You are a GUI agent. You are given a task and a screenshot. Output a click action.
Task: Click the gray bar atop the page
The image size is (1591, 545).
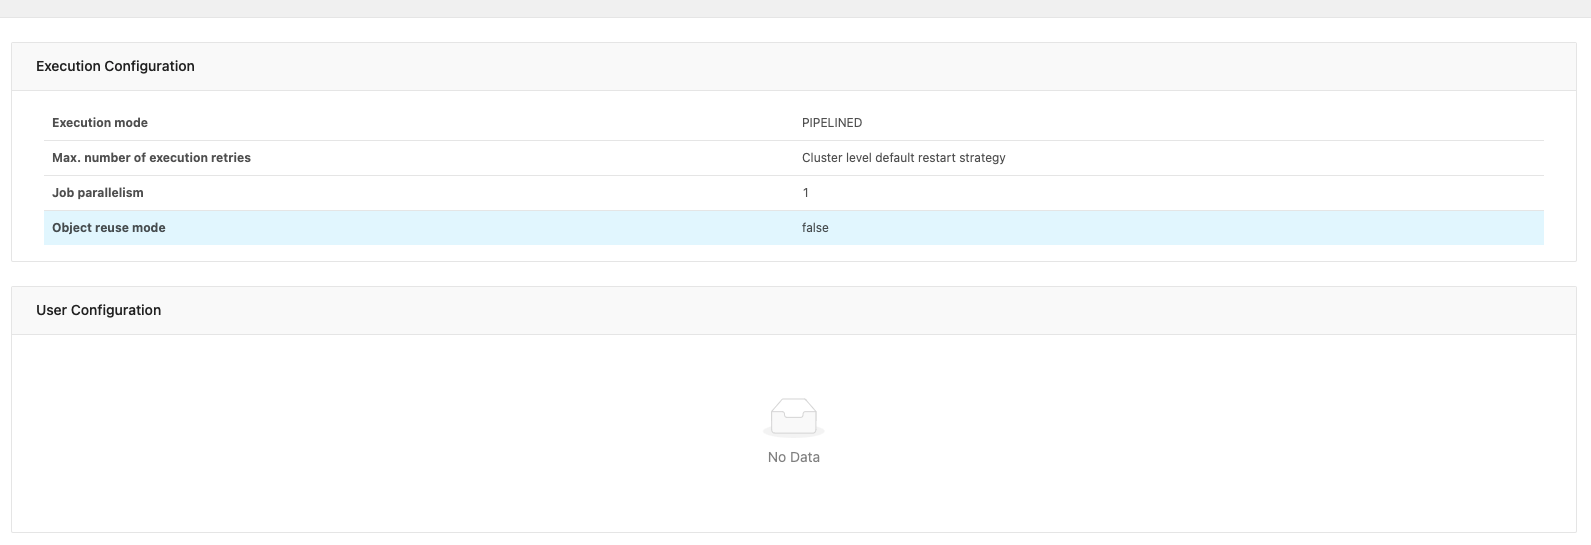coord(795,8)
